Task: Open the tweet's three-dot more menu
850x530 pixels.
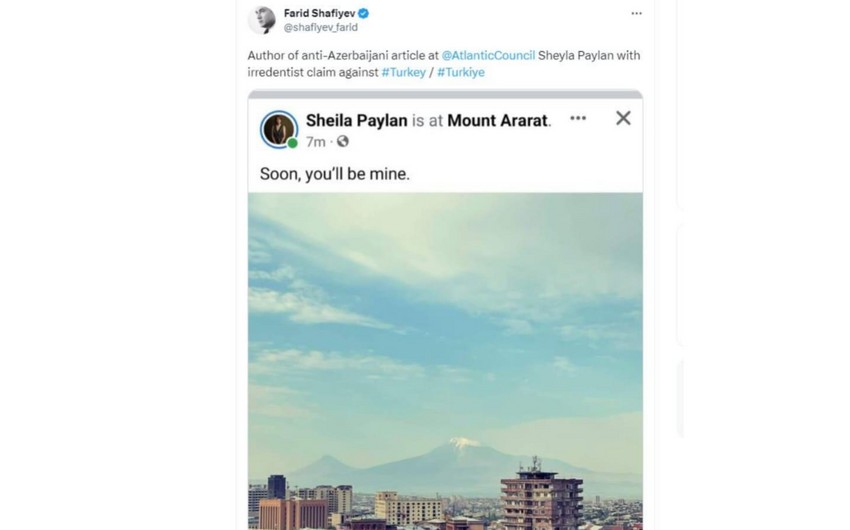Action: tap(637, 14)
